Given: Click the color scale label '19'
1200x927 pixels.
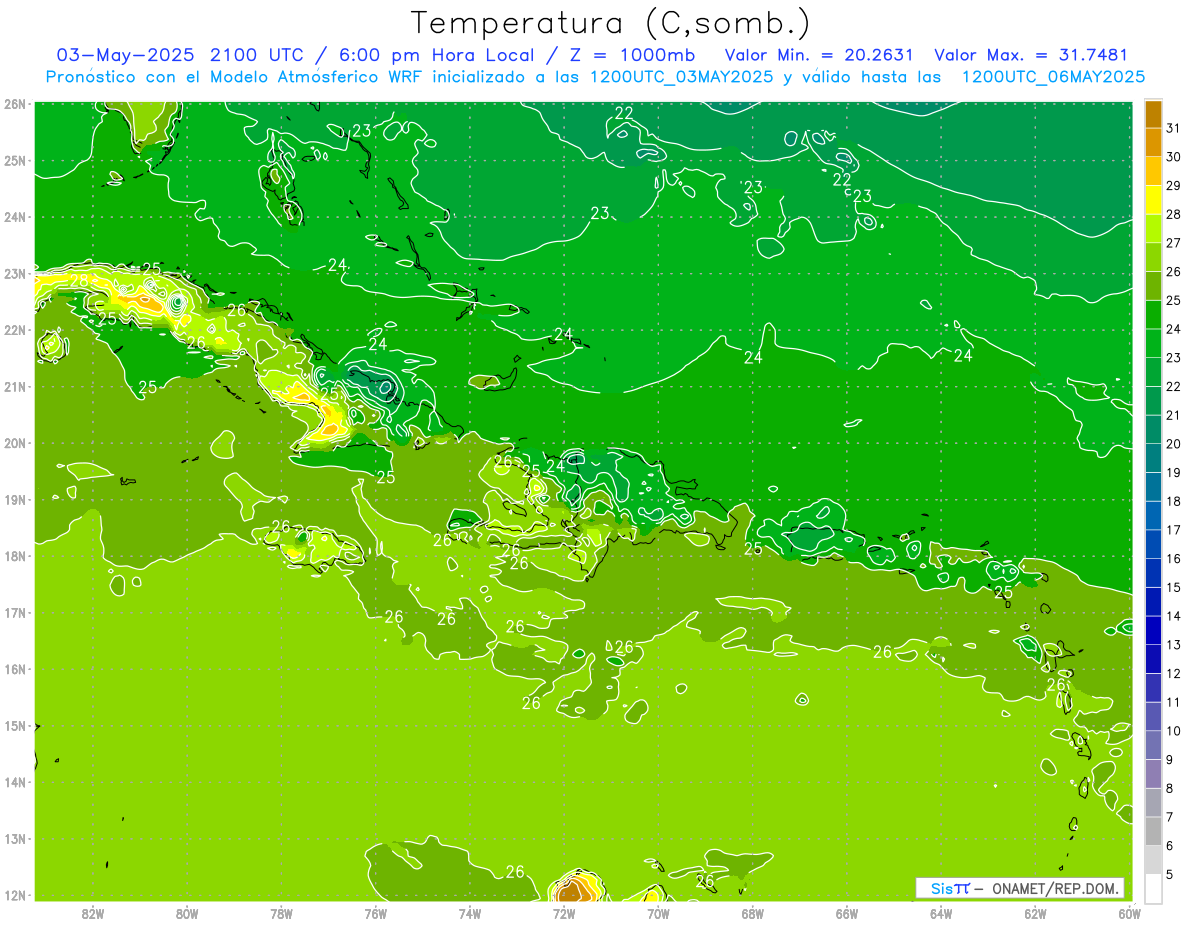Looking at the screenshot, I should pos(1173,472).
